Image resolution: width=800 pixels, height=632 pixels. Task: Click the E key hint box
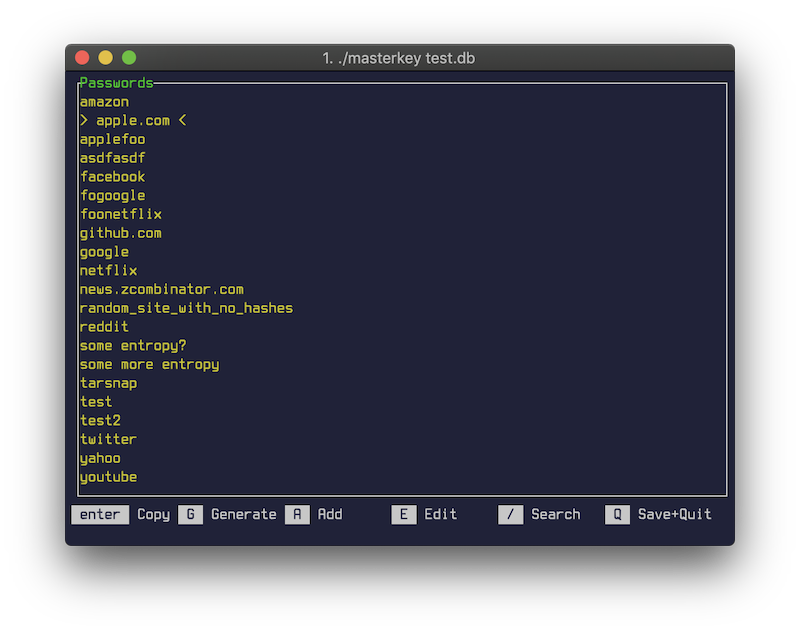pos(404,514)
